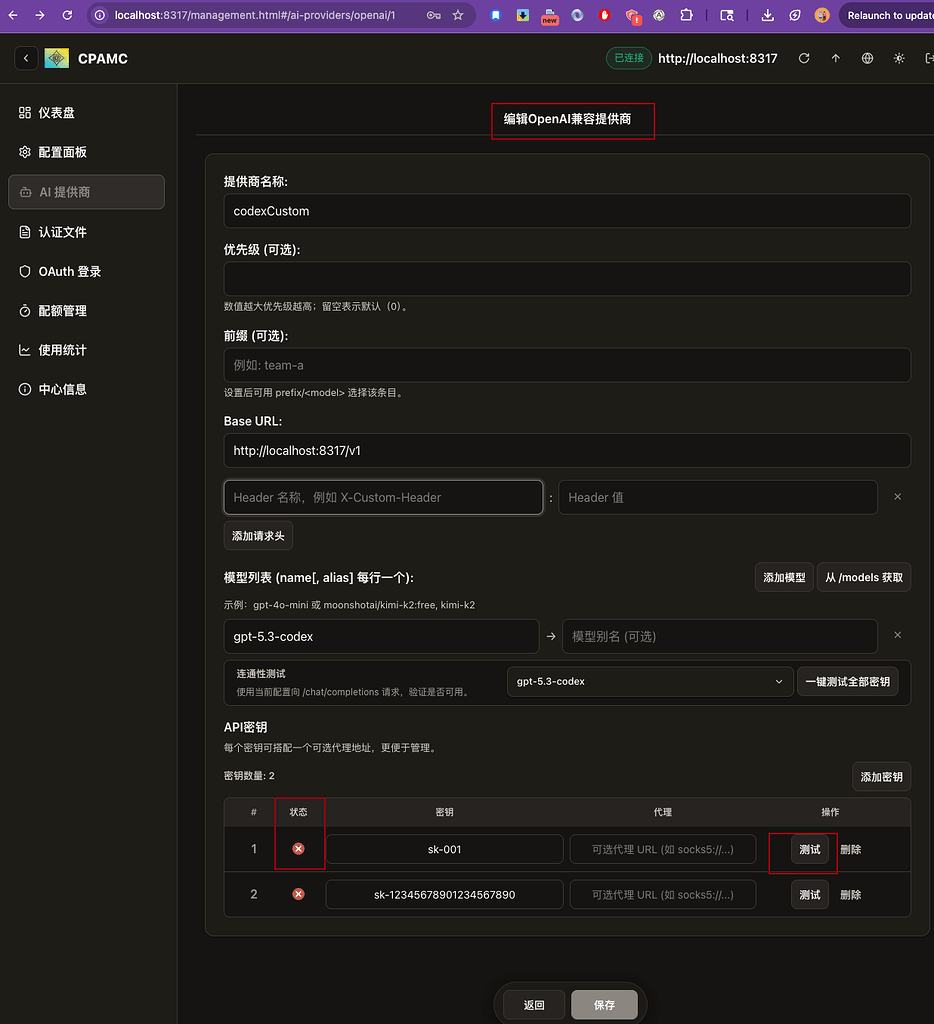Remove the gpt-5.3-codex model row with X
Image resolution: width=934 pixels, height=1024 pixels.
[x=897, y=635]
